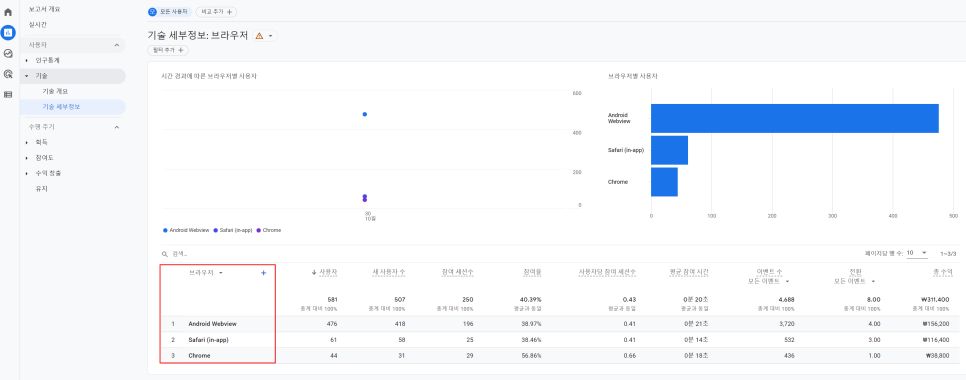Open the Home icon in left rail
The image size is (966, 380).
tap(8, 12)
